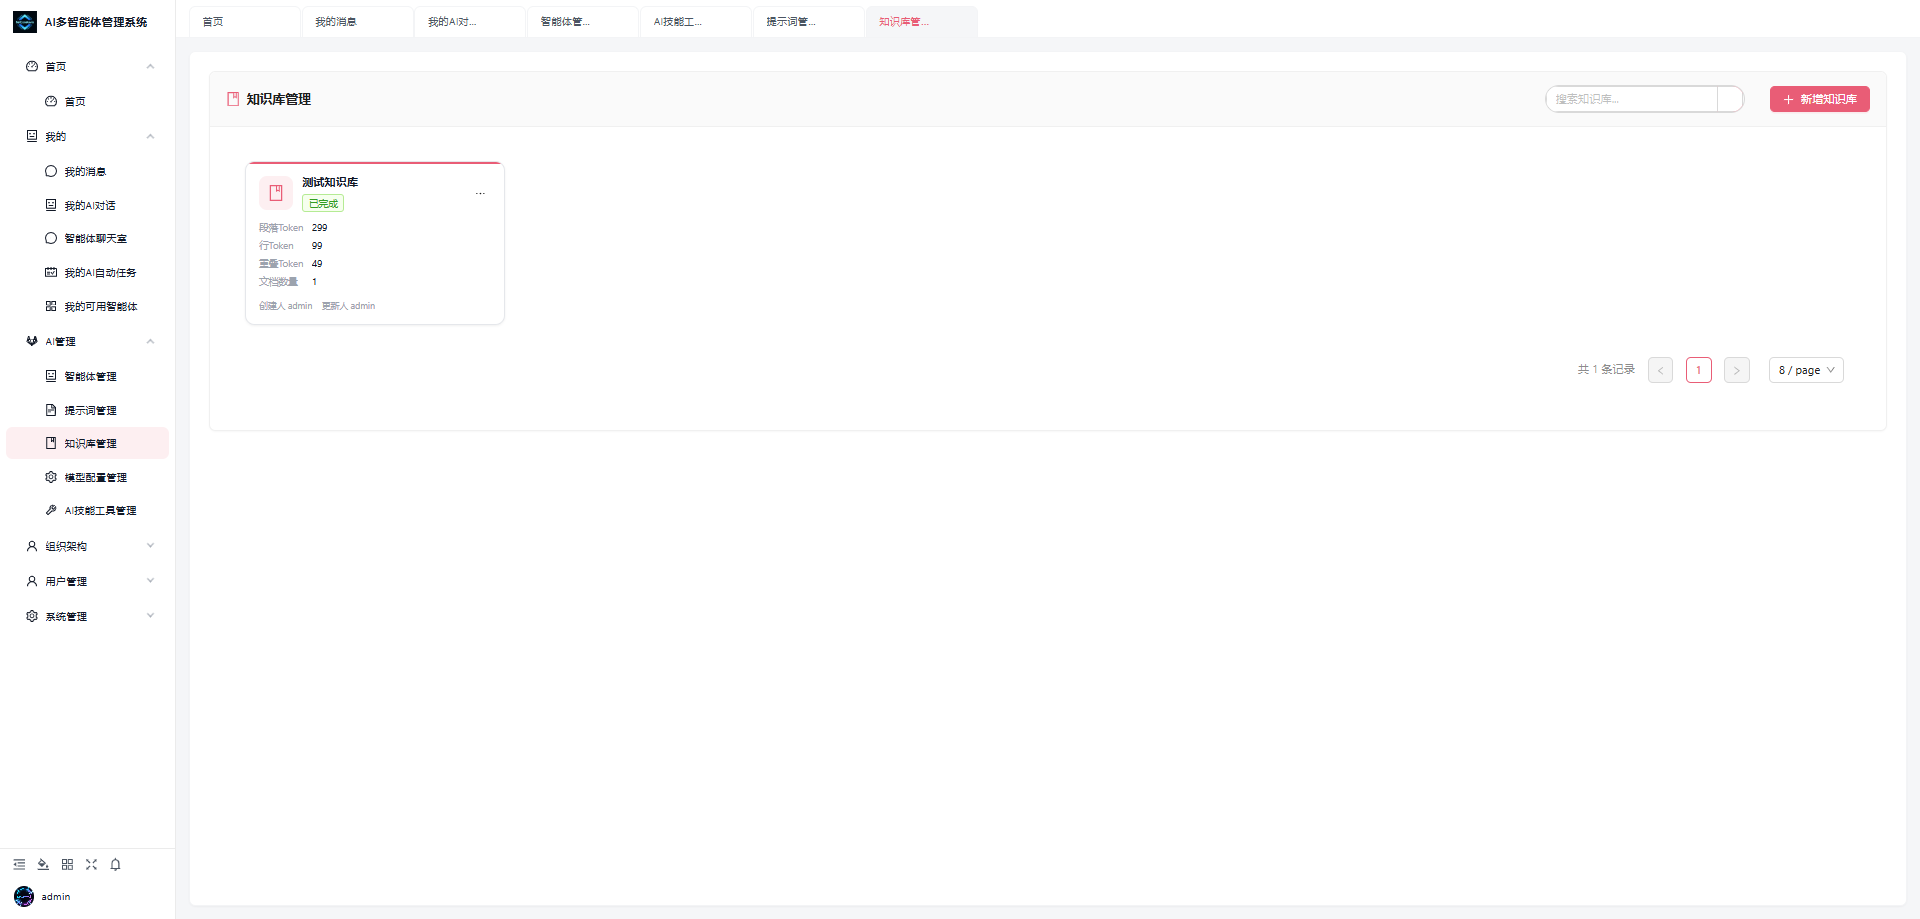Image resolution: width=1920 pixels, height=919 pixels.
Task: Open 我的可用智能体 in the sidebar
Action: (x=88, y=306)
